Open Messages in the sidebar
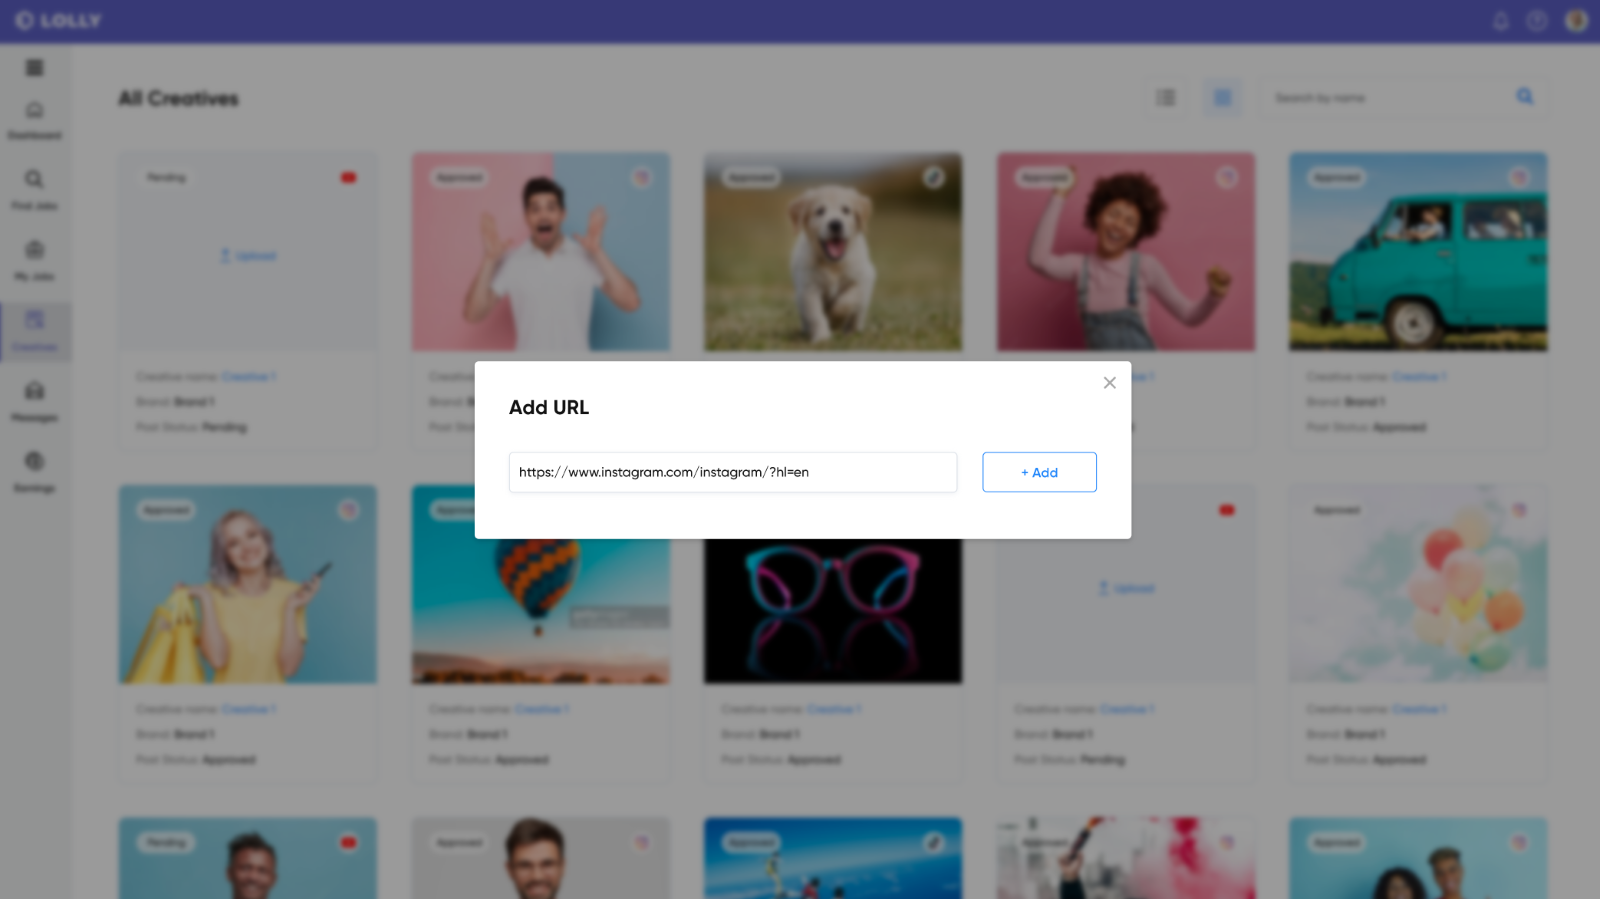Viewport: 1600px width, 899px height. click(x=35, y=402)
